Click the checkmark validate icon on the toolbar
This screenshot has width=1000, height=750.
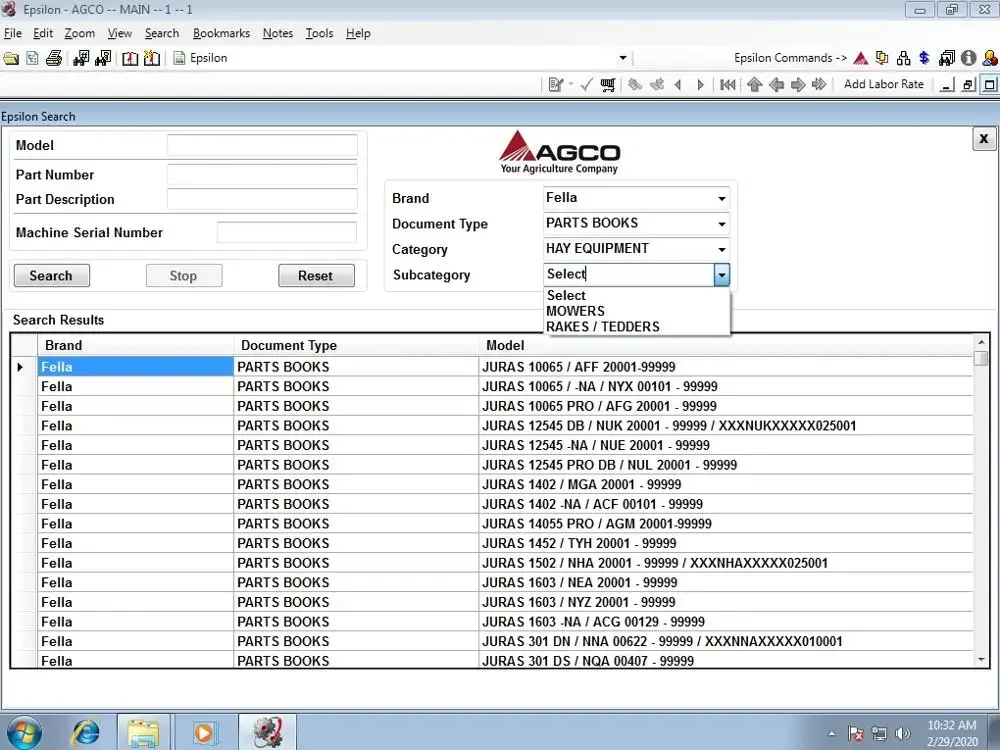(586, 84)
